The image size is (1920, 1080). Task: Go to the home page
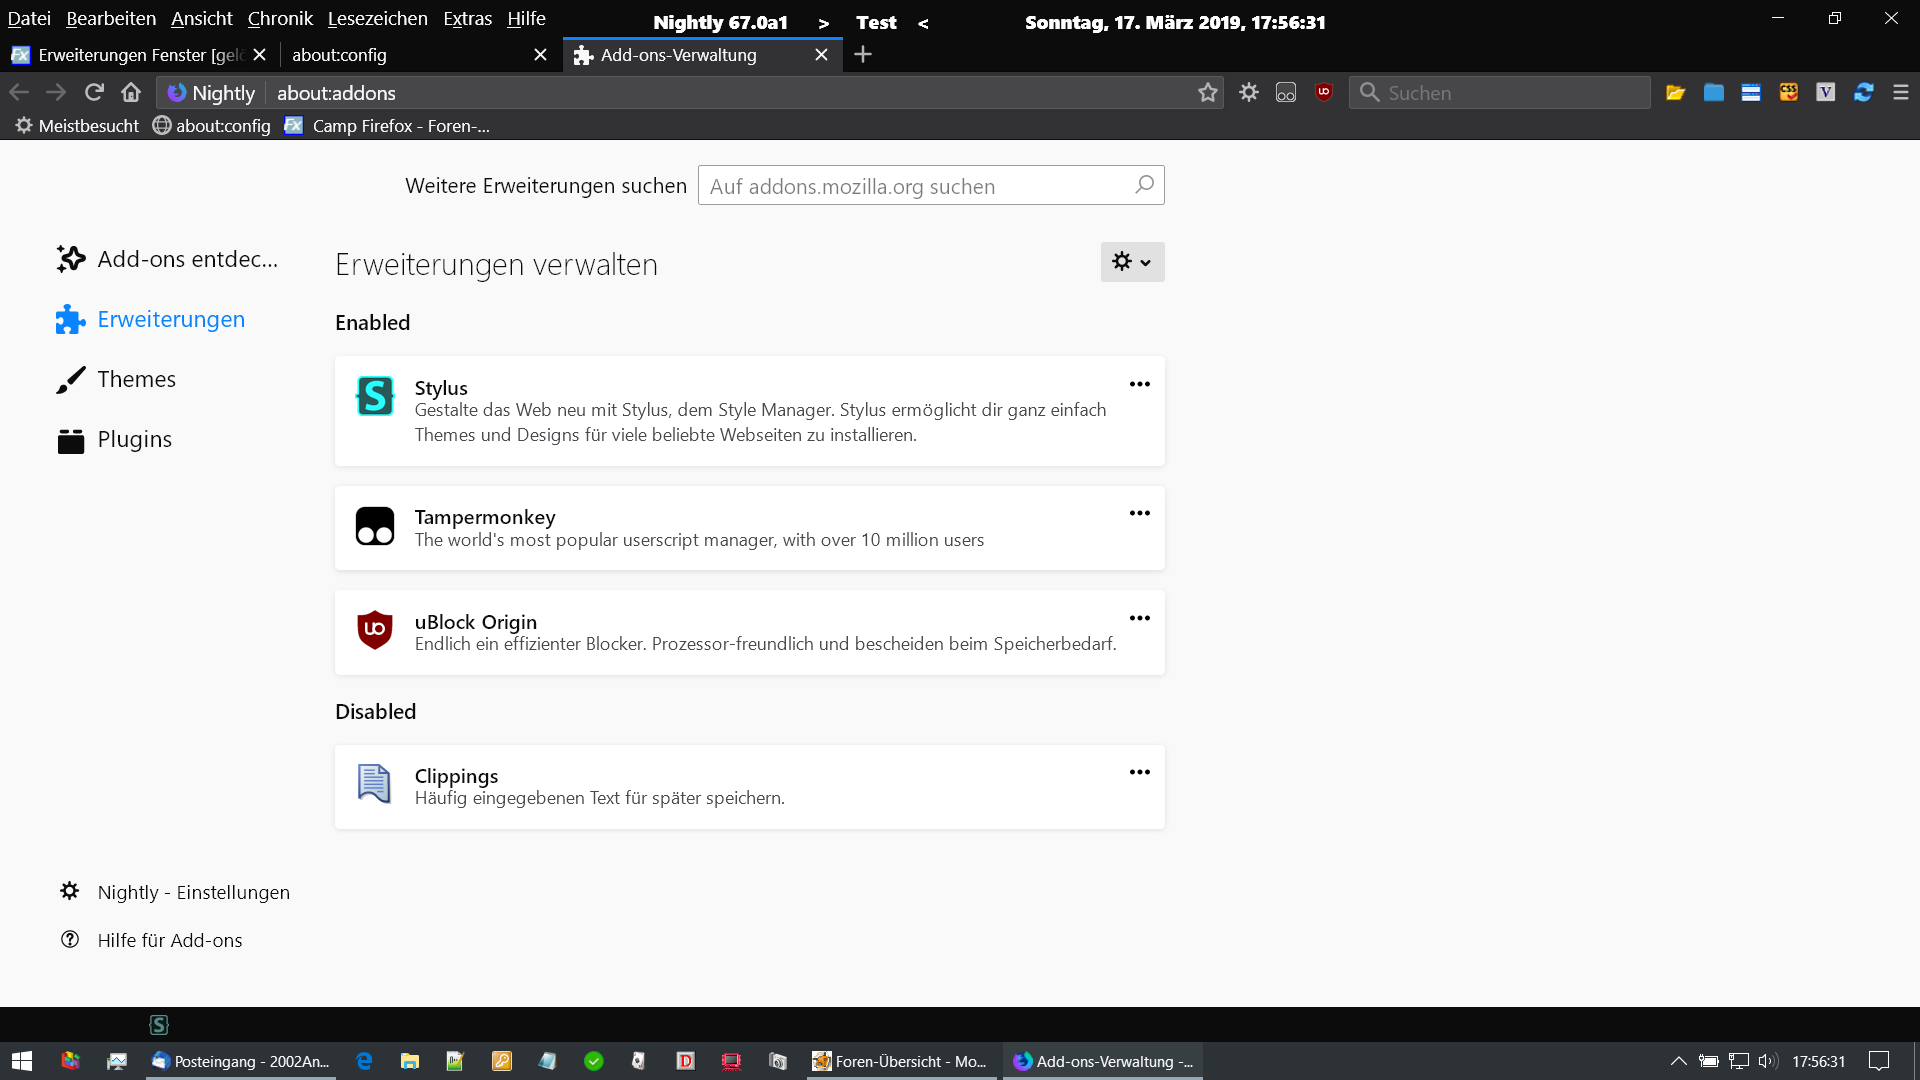[x=131, y=92]
